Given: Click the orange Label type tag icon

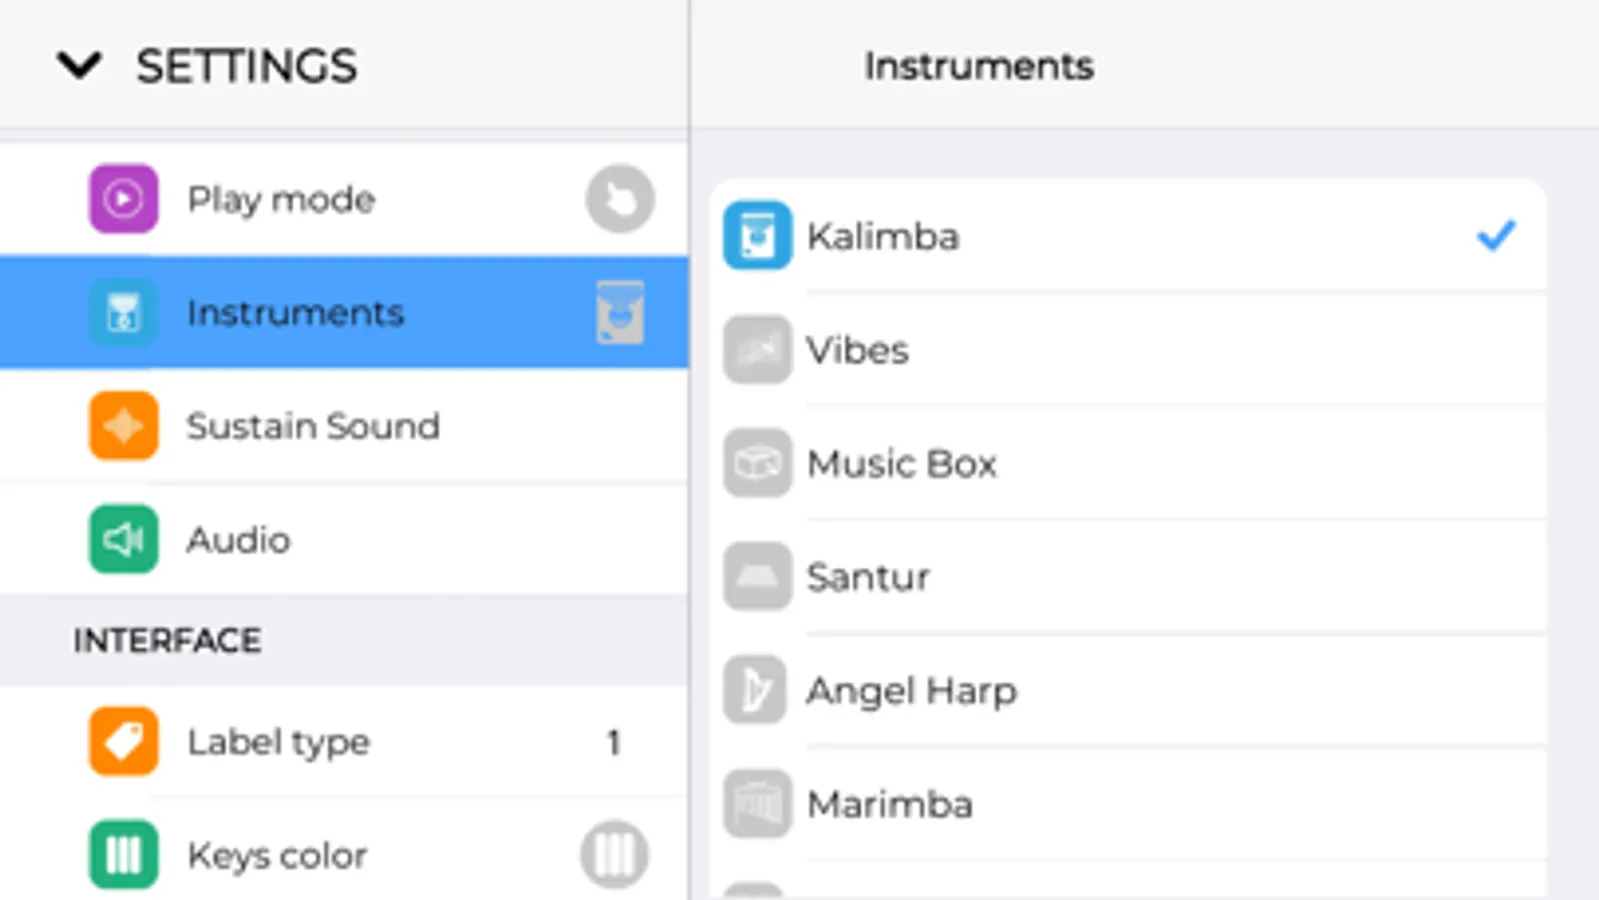Looking at the screenshot, I should tap(123, 742).
